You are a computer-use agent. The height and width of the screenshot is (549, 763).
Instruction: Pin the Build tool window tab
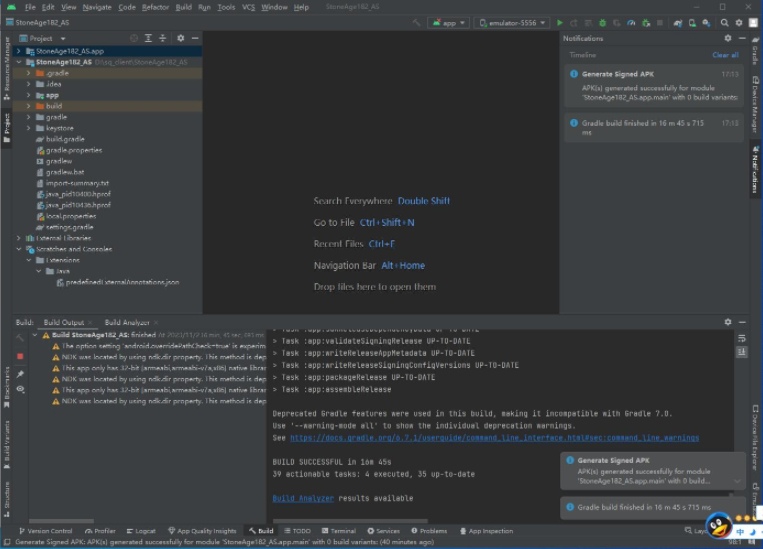[x=20, y=374]
